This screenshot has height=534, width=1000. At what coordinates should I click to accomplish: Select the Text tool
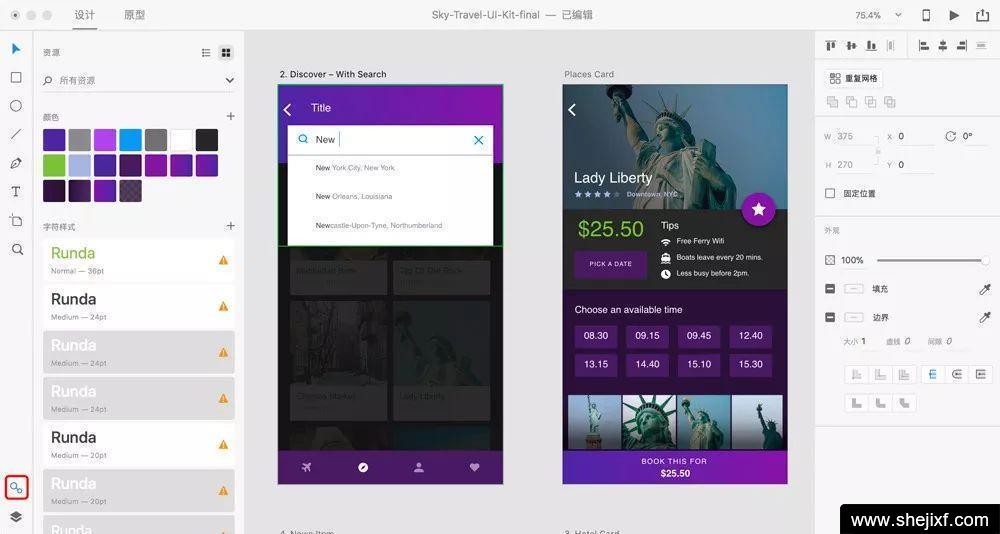tap(16, 191)
